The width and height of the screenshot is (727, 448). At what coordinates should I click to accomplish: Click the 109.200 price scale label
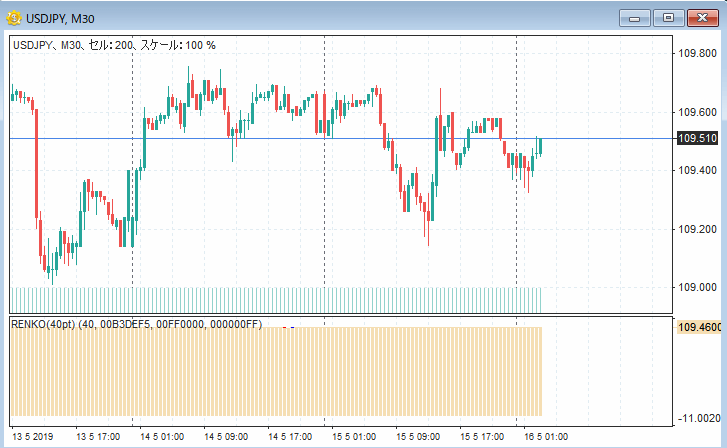[x=699, y=229]
